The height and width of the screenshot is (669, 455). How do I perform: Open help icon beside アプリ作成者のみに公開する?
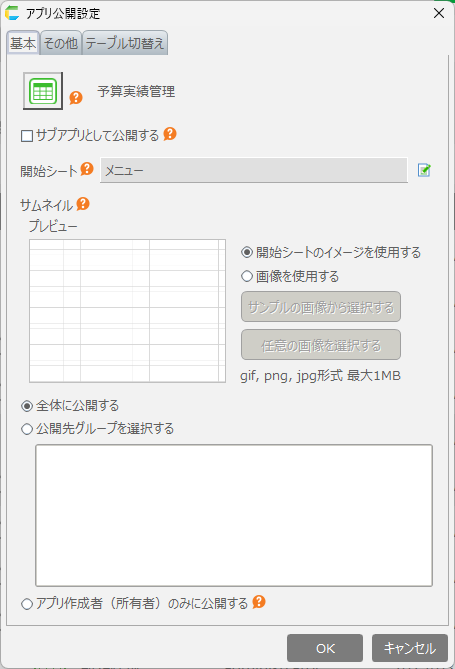(x=259, y=602)
